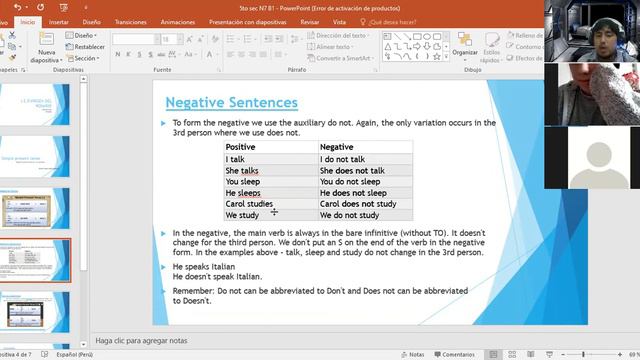
Task: Select the straight line shape
Action: [x=397, y=36]
